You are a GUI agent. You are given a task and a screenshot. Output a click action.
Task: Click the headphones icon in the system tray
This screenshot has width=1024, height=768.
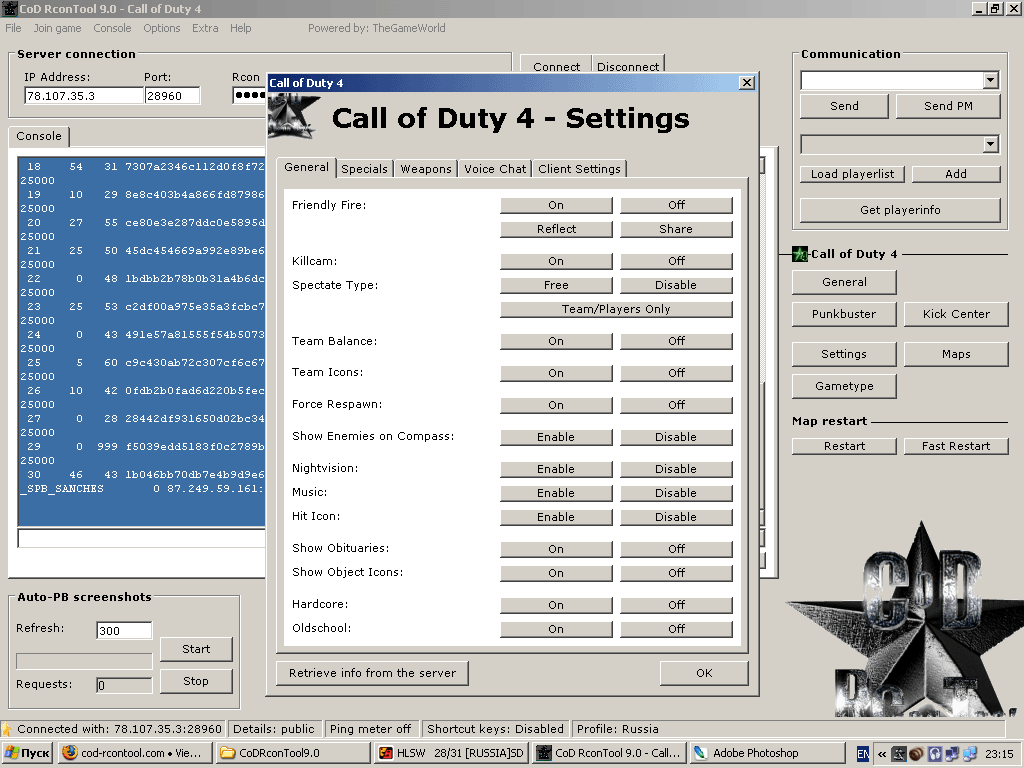[x=935, y=754]
